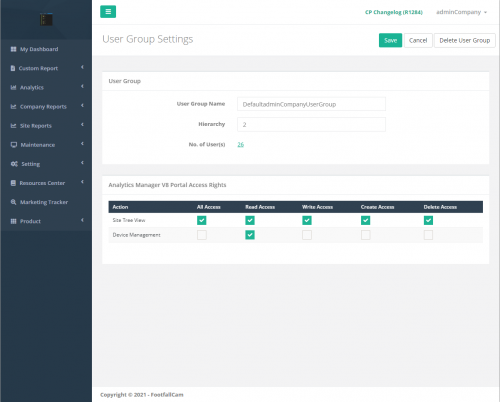
Task: Uncheck Write Access for Site Tree View
Action: pos(307,220)
